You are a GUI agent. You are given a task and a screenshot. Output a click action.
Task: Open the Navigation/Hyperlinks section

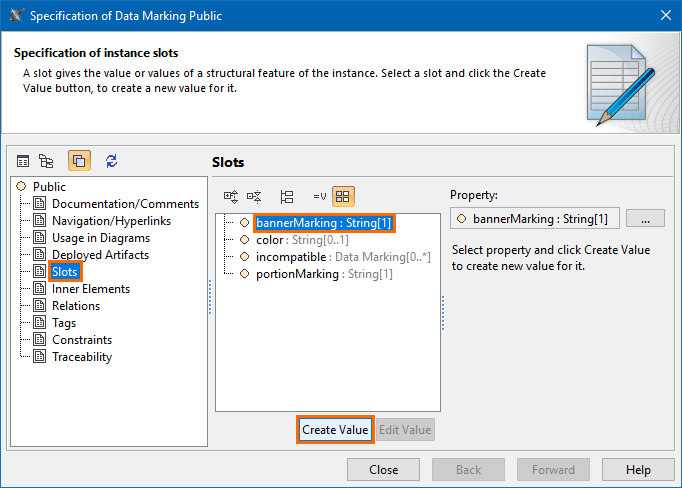111,221
